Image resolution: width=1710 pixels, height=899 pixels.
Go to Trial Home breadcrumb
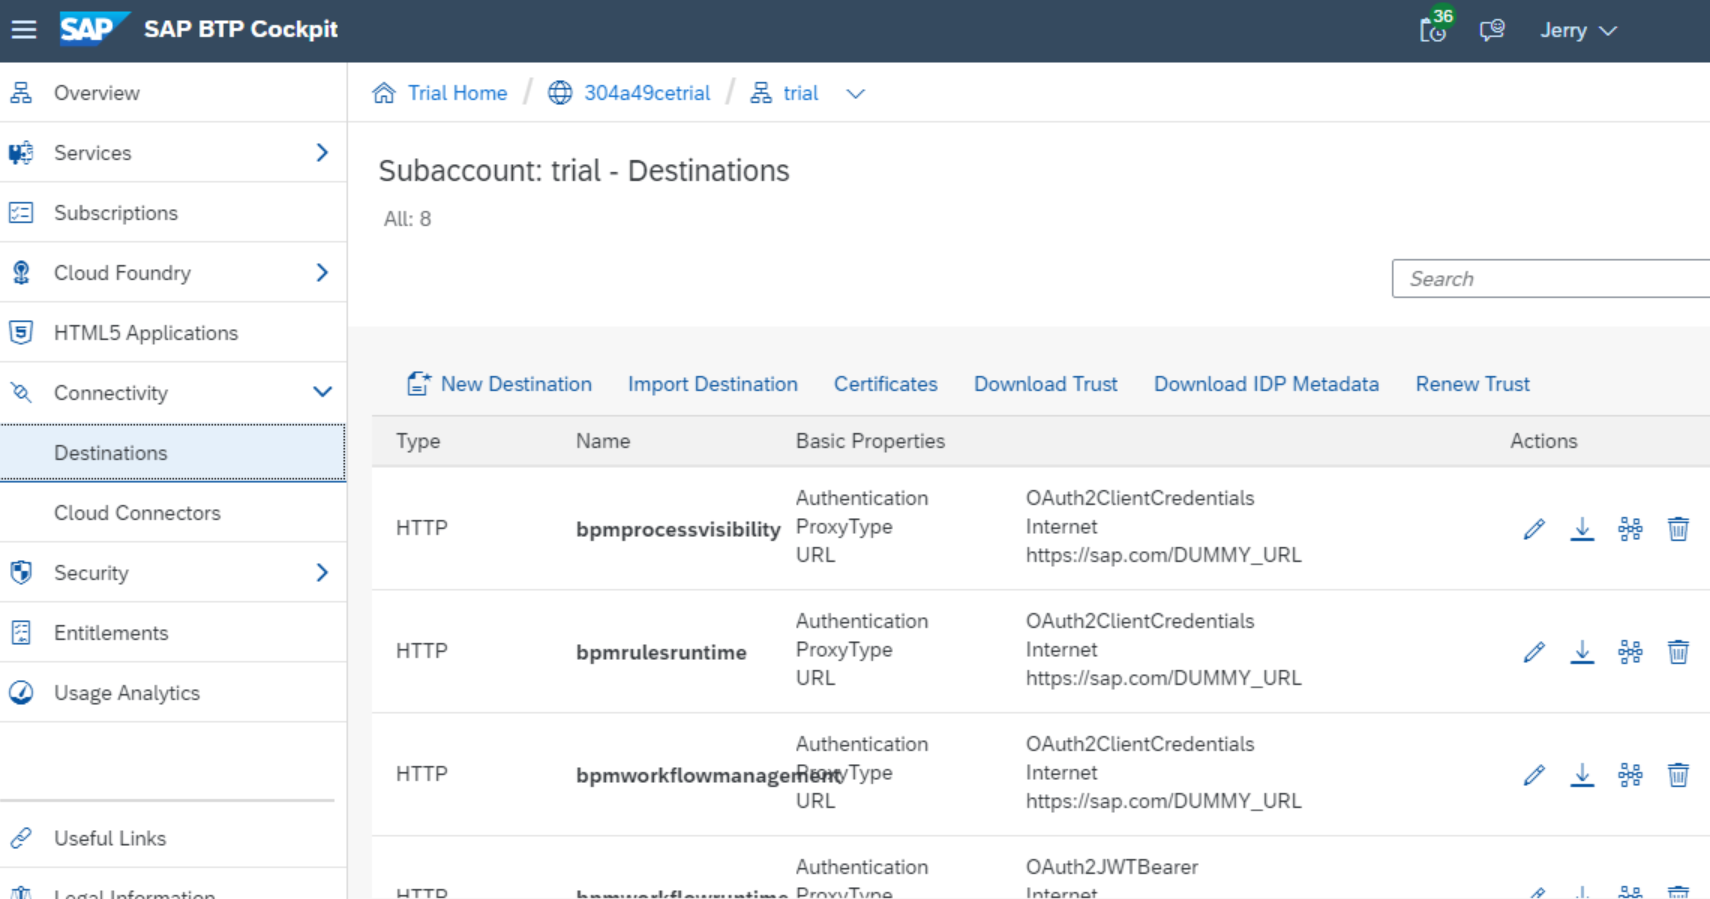coord(457,93)
